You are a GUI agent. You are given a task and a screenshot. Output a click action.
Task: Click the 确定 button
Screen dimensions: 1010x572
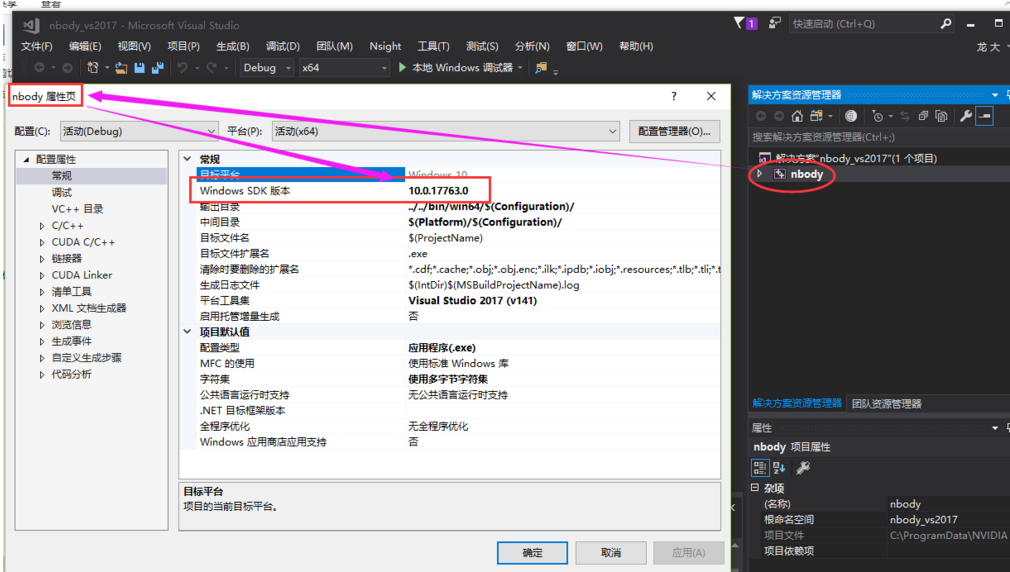(532, 553)
